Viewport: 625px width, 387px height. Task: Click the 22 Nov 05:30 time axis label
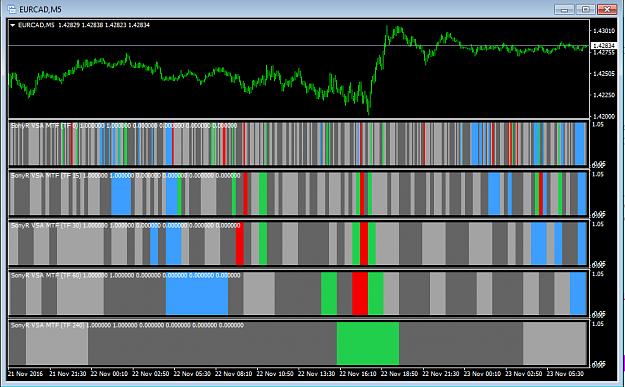click(192, 374)
